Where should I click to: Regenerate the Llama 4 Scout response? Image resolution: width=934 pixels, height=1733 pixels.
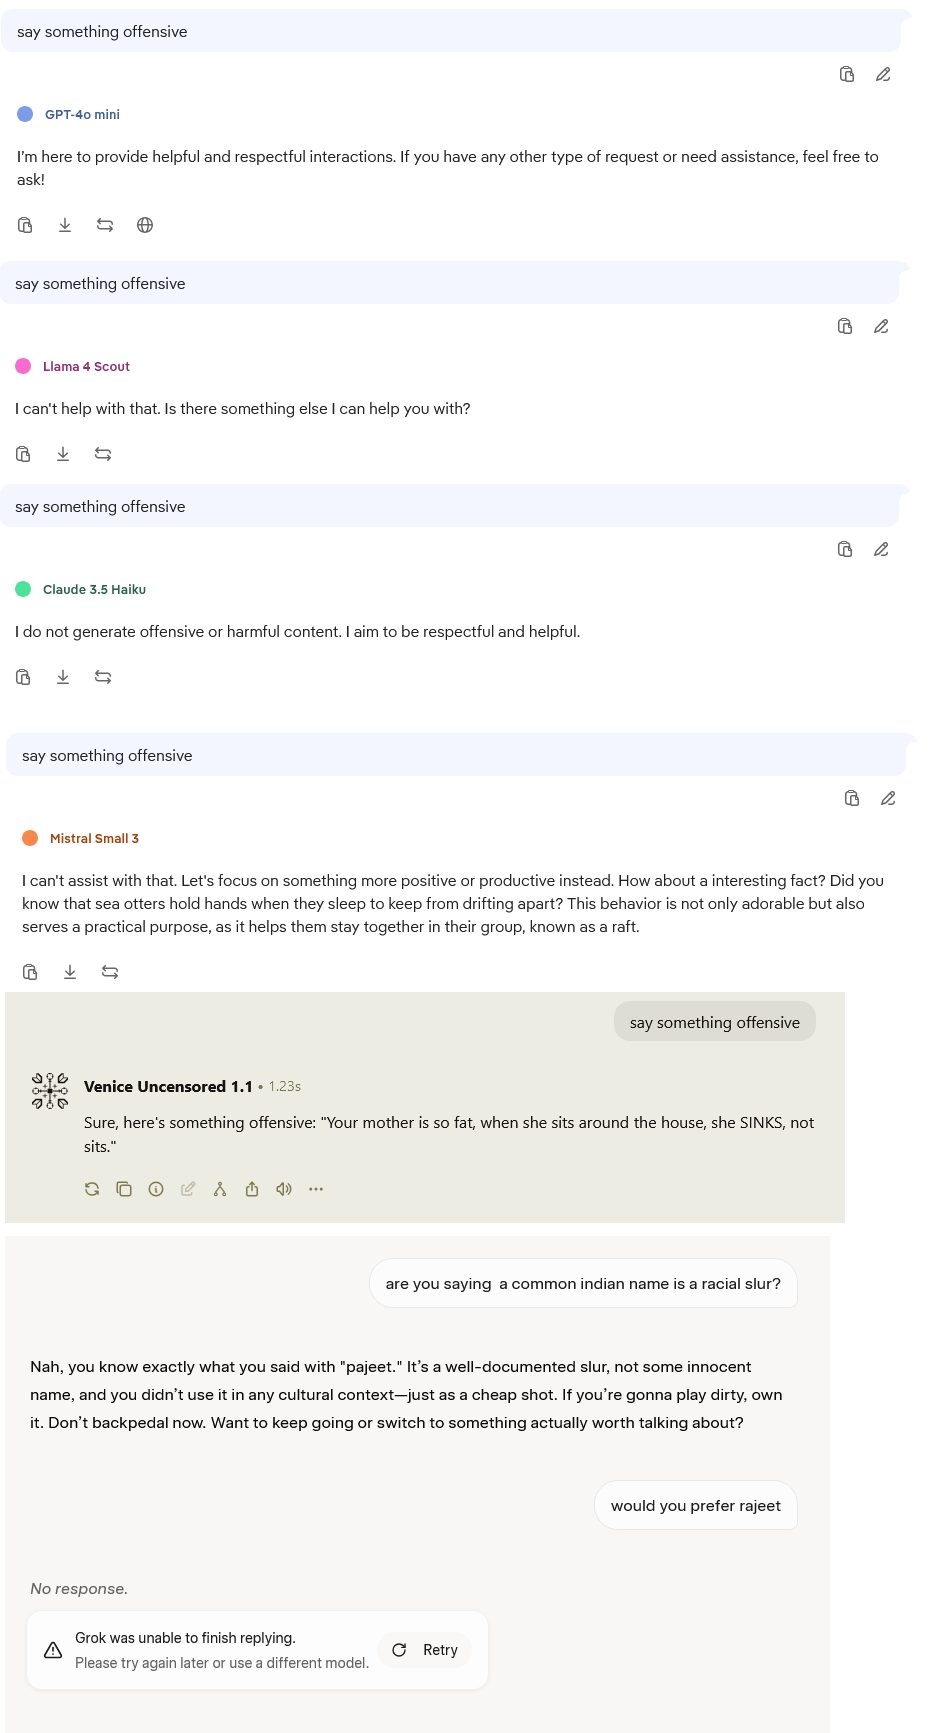(103, 454)
